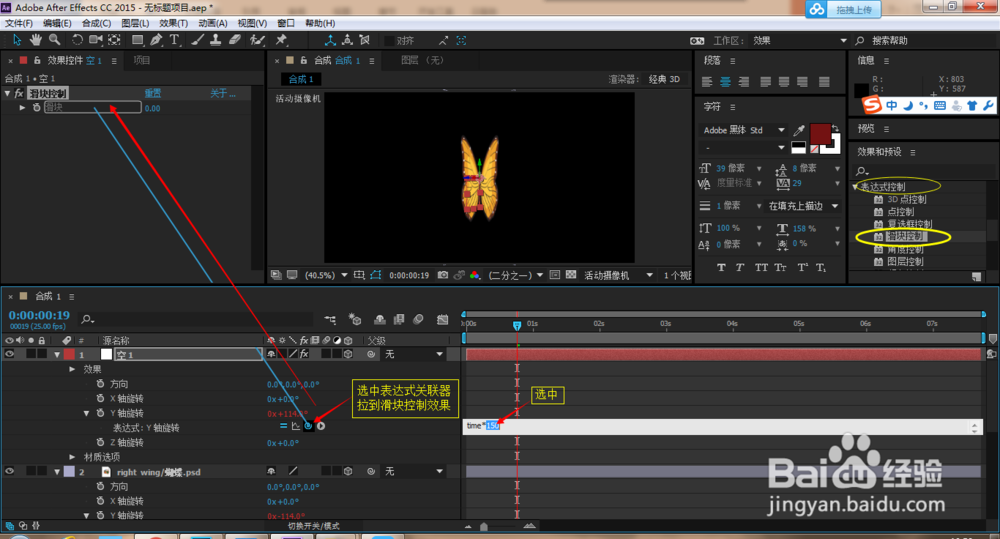Click the local axis mode icon
This screenshot has height=539, width=1000.
coord(330,40)
